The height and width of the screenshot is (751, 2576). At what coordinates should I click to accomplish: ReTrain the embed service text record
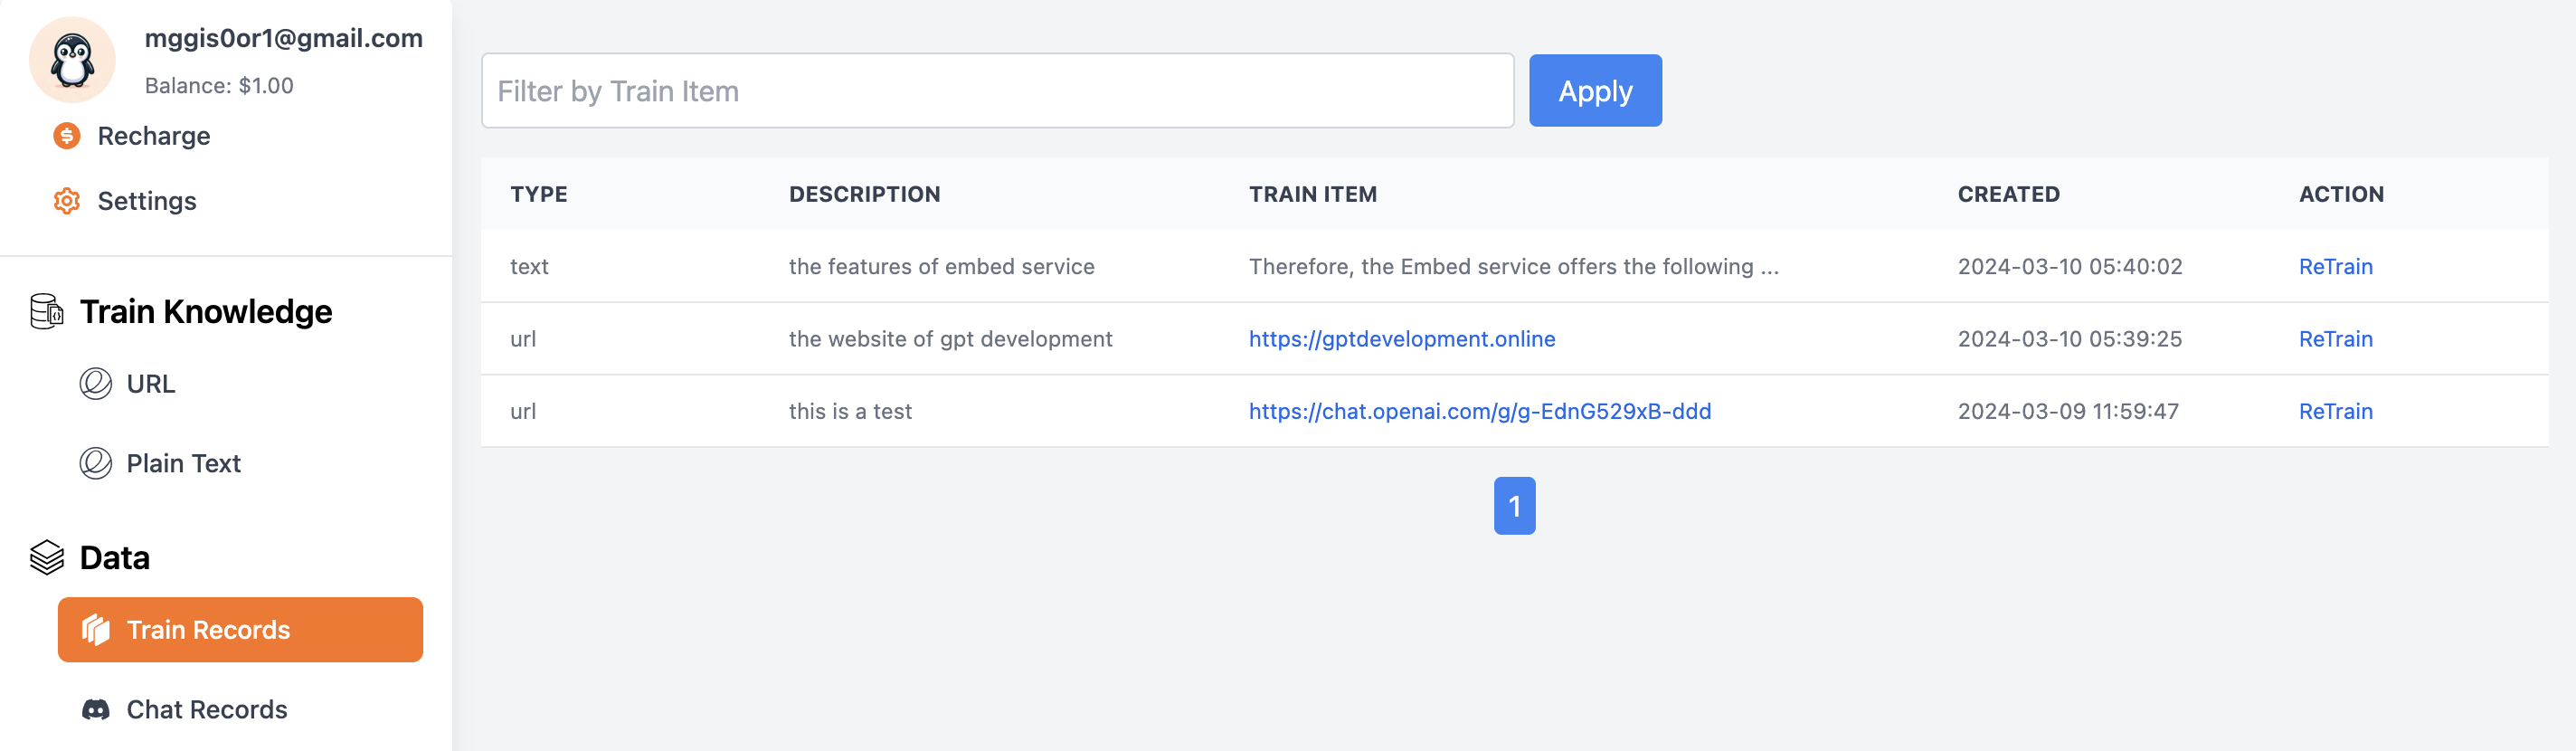[x=2335, y=267]
